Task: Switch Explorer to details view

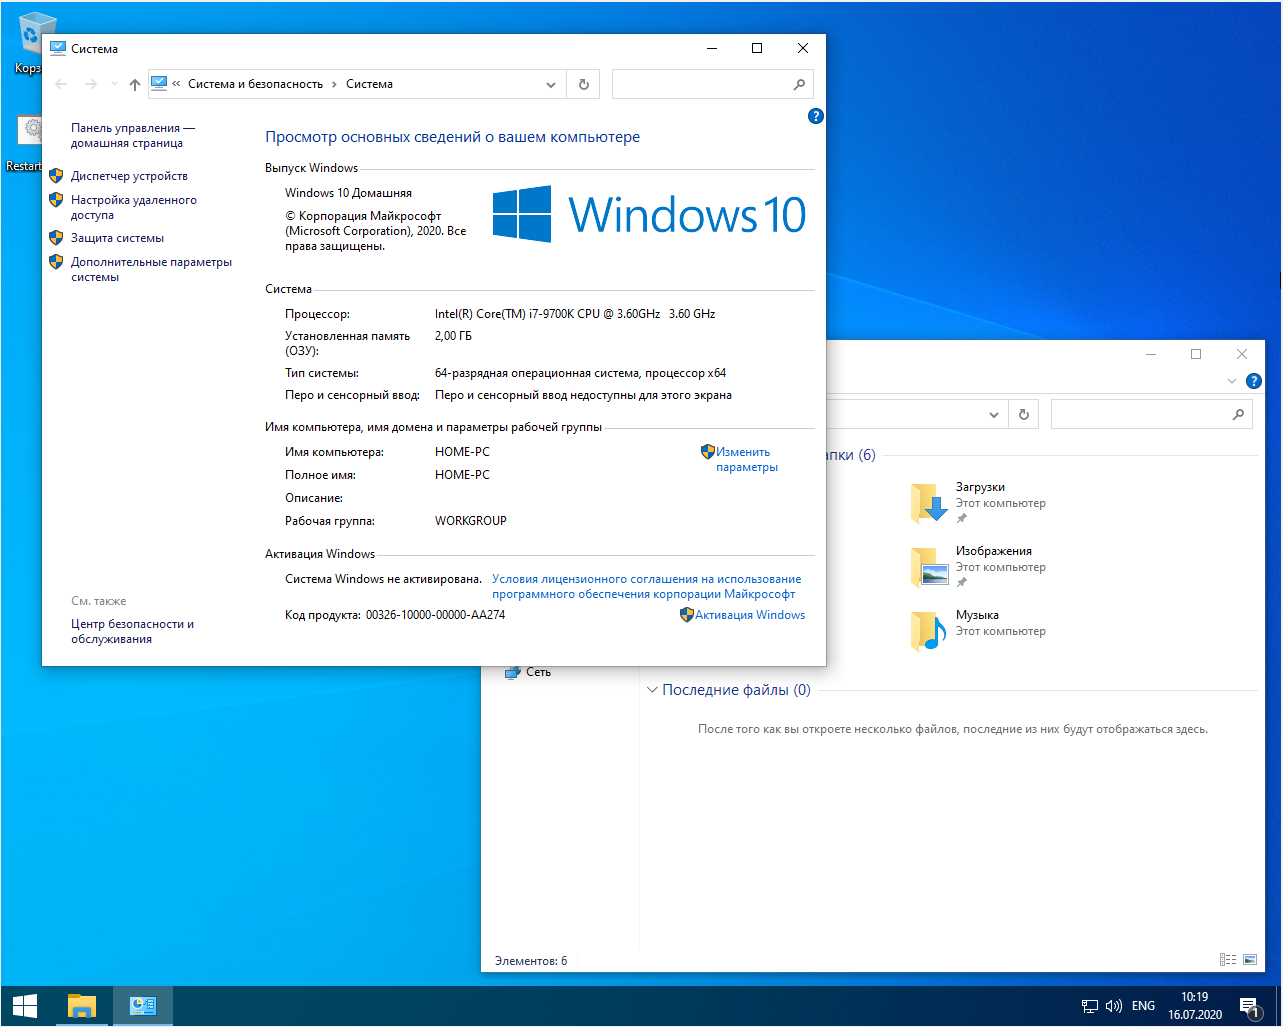Action: (x=1228, y=960)
